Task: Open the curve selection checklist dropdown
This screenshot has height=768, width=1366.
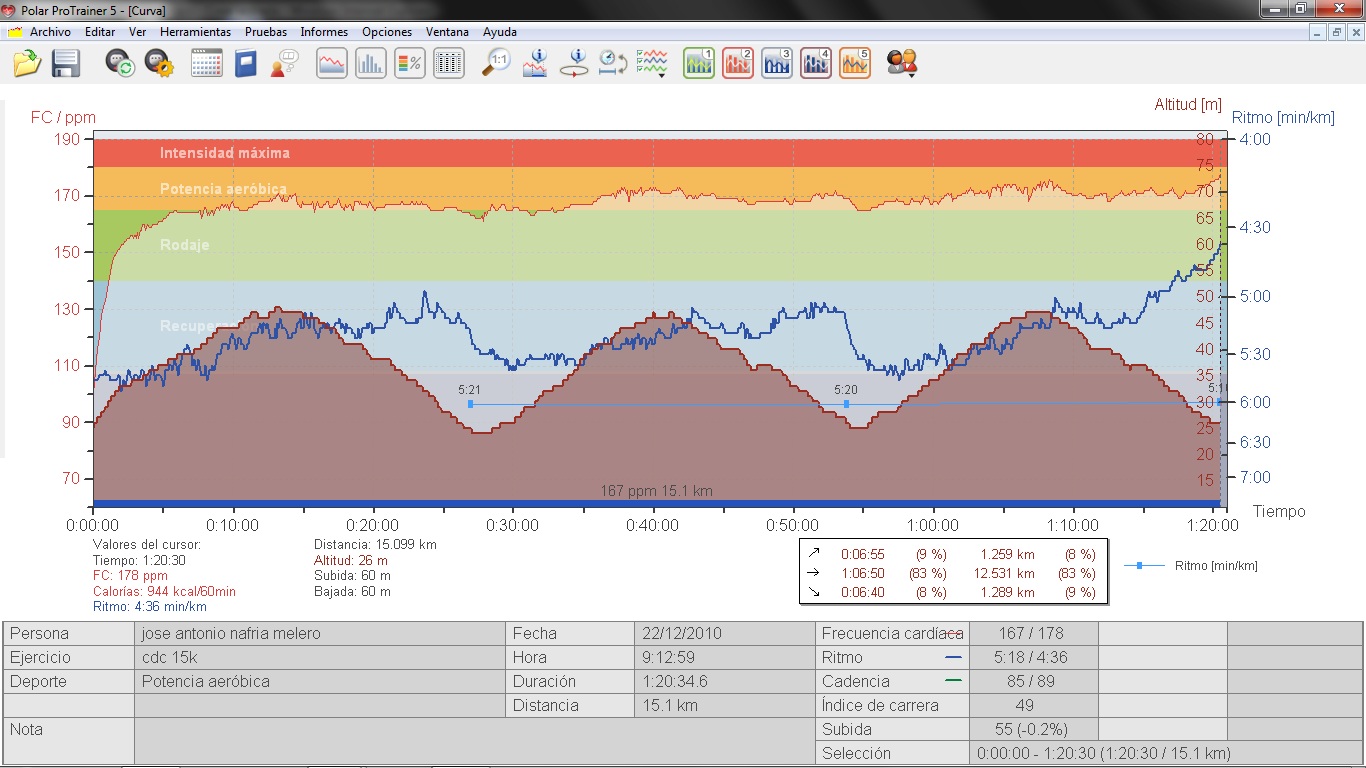Action: point(653,64)
